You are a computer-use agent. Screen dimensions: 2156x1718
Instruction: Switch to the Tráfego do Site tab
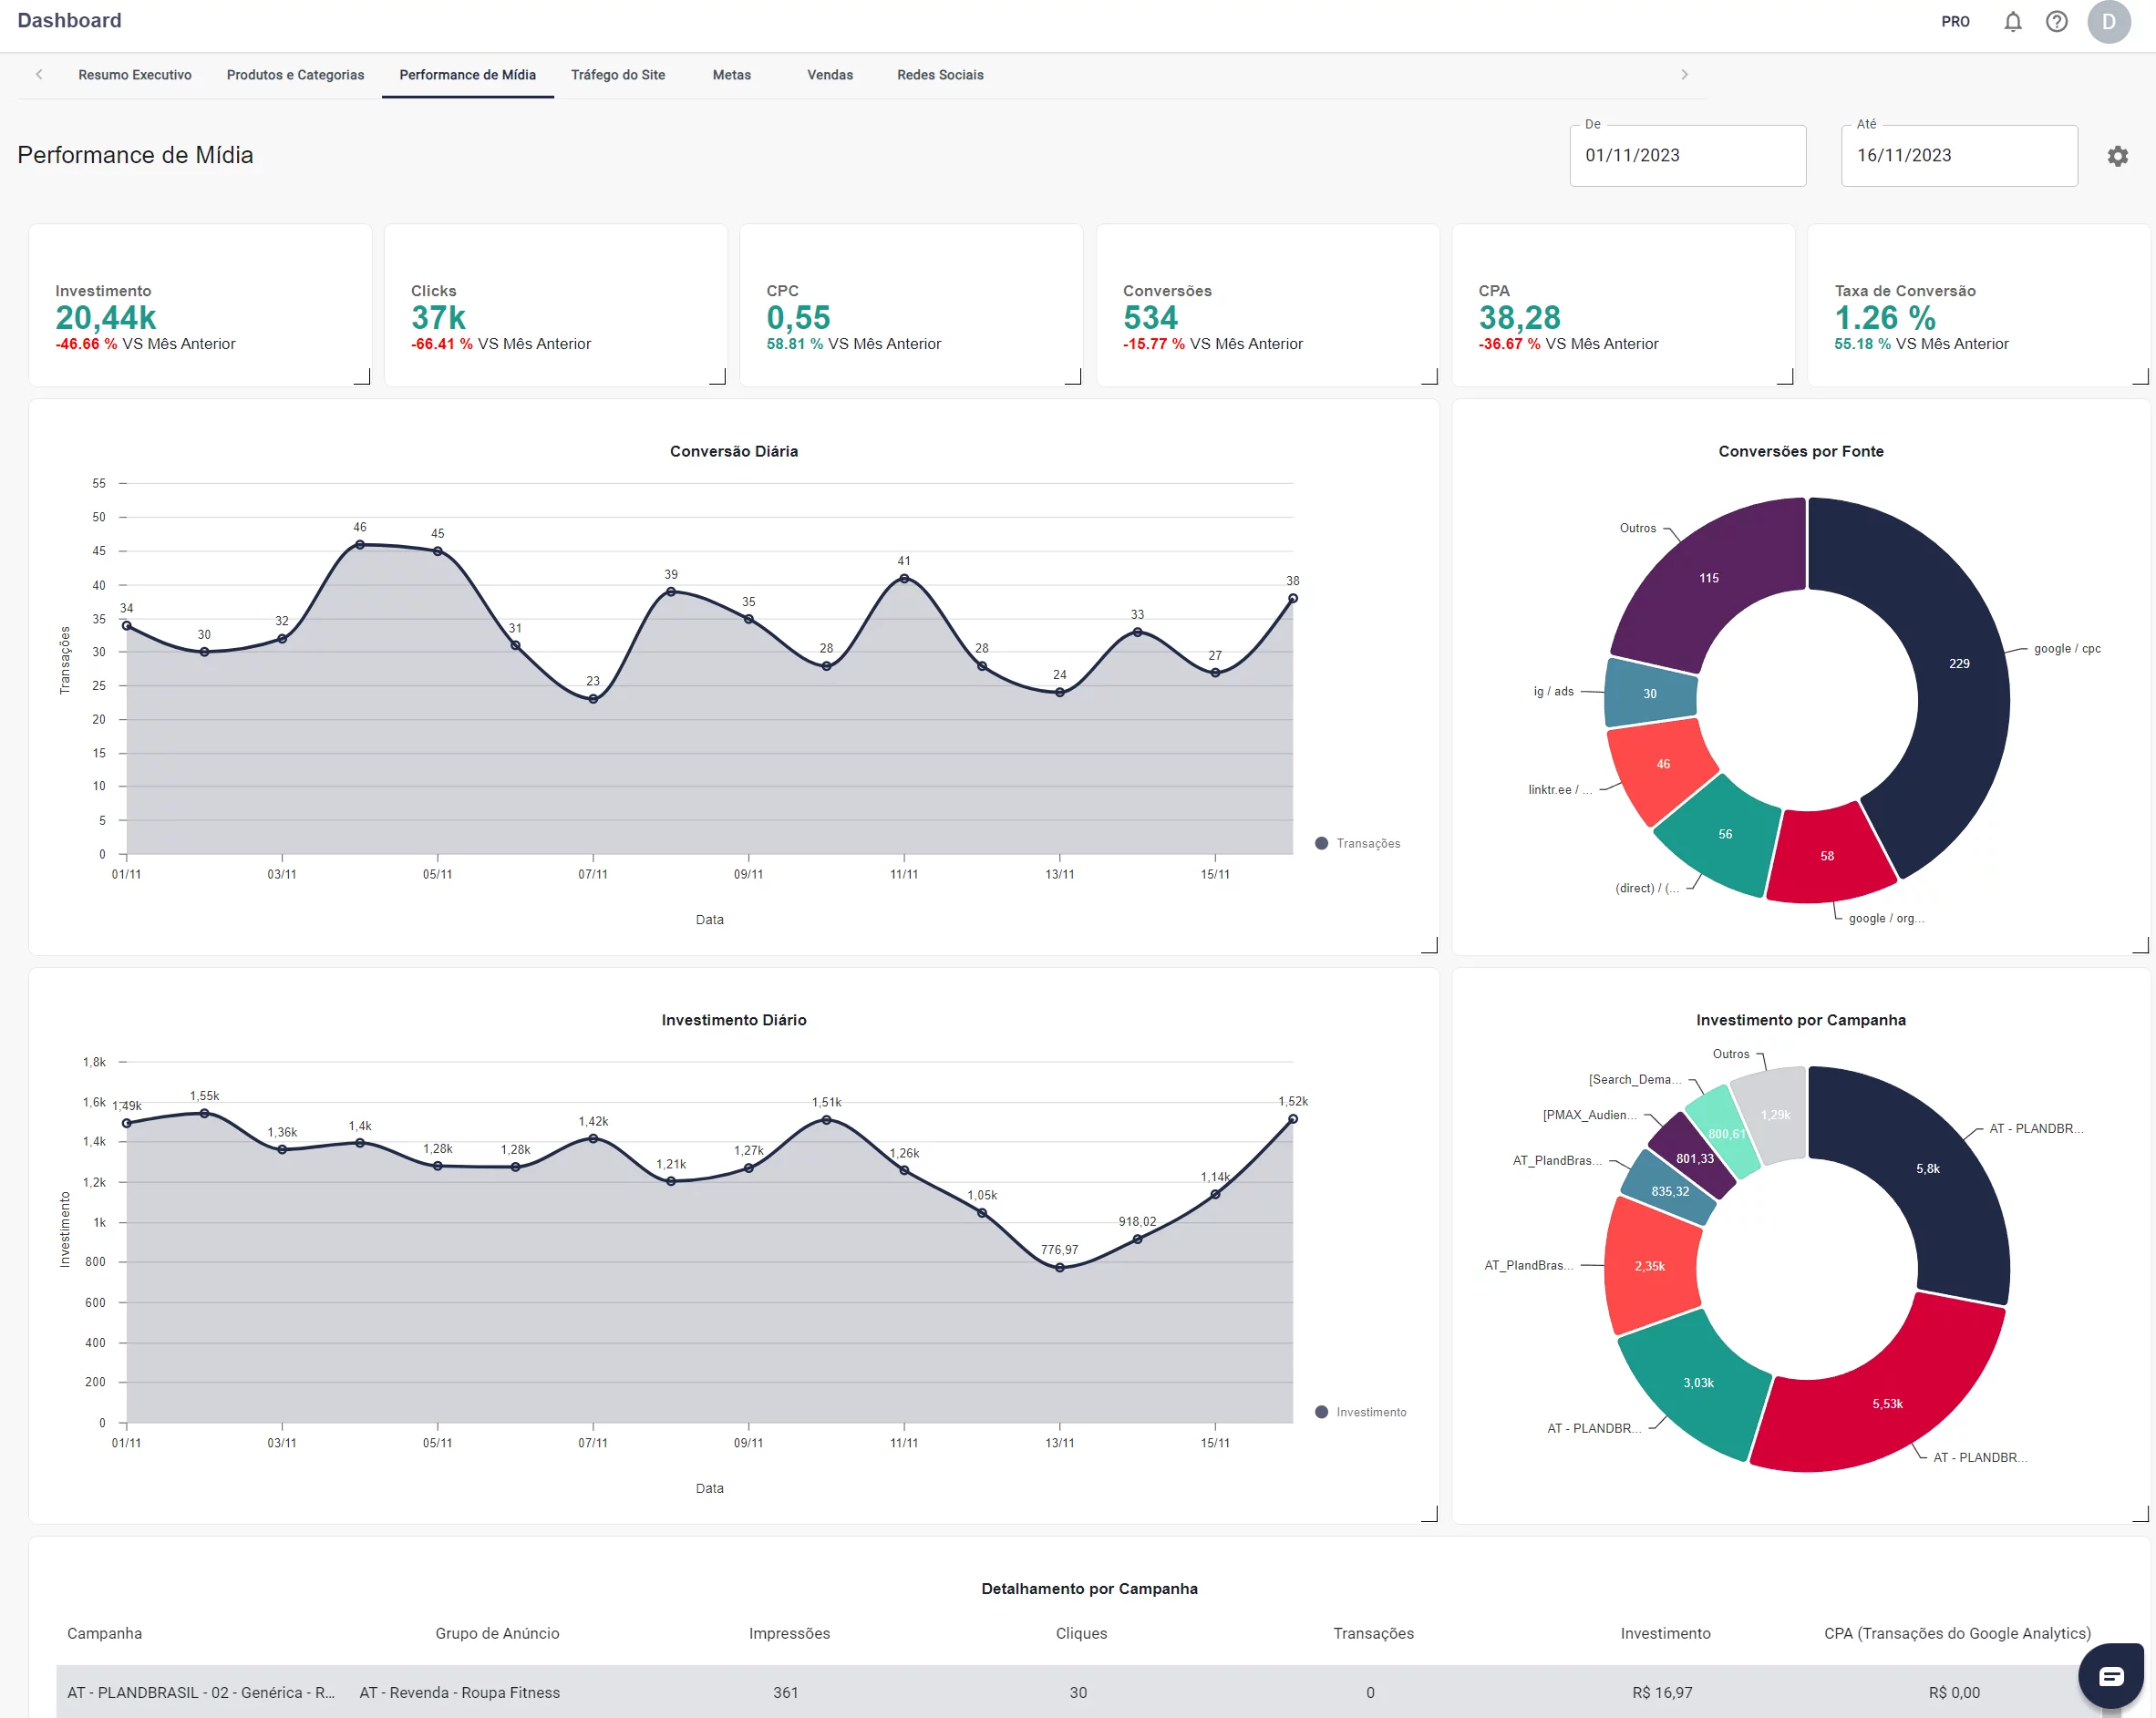617,75
